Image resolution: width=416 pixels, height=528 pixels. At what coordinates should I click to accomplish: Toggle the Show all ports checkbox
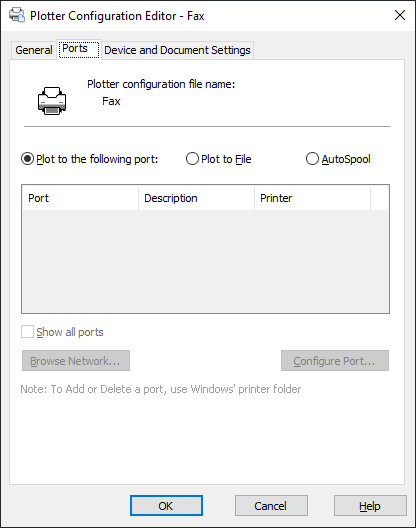[27, 332]
